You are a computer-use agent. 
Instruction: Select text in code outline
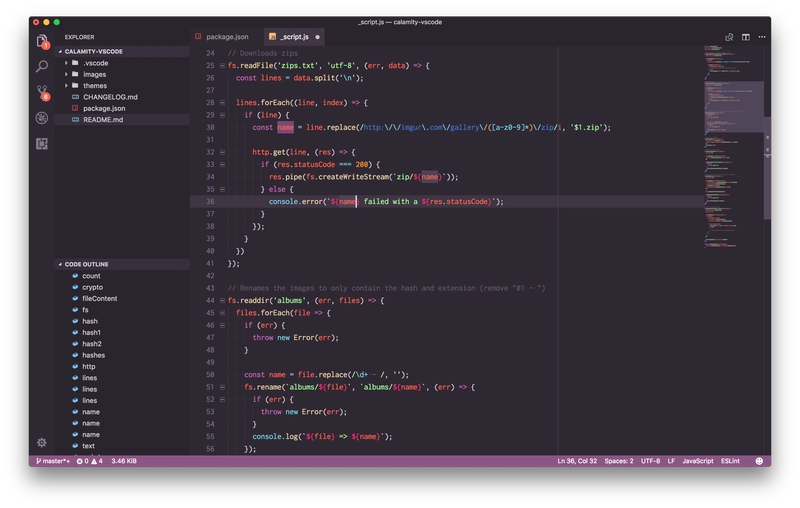(x=122, y=446)
